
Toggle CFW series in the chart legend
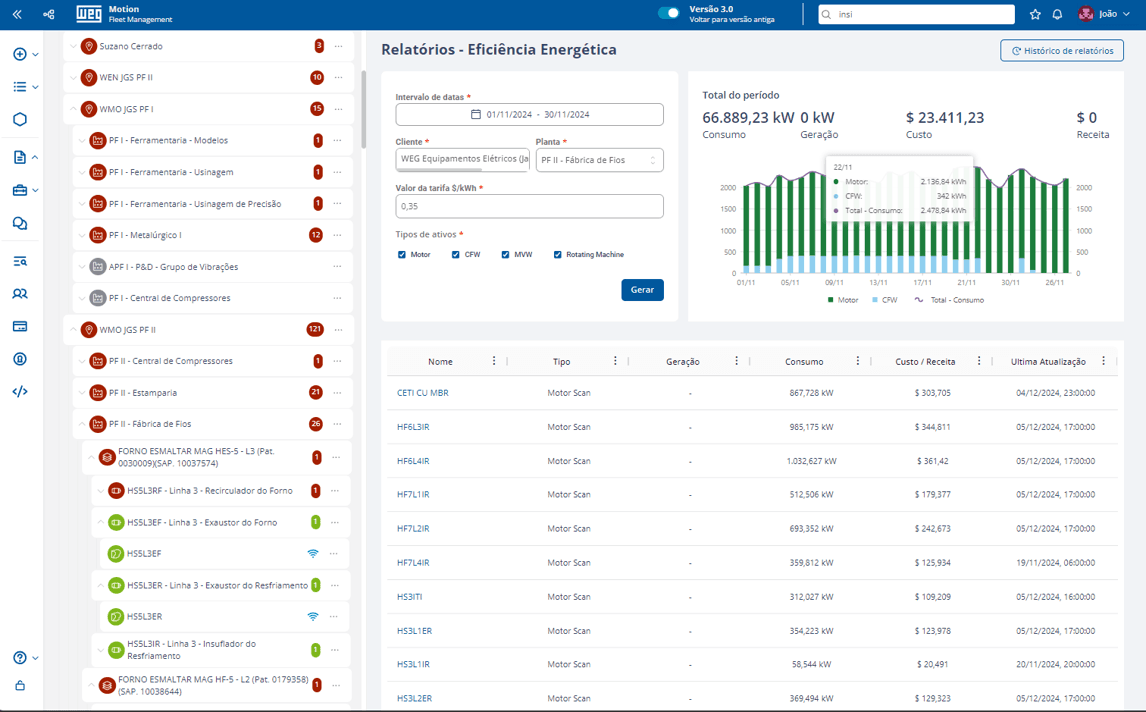coord(884,300)
